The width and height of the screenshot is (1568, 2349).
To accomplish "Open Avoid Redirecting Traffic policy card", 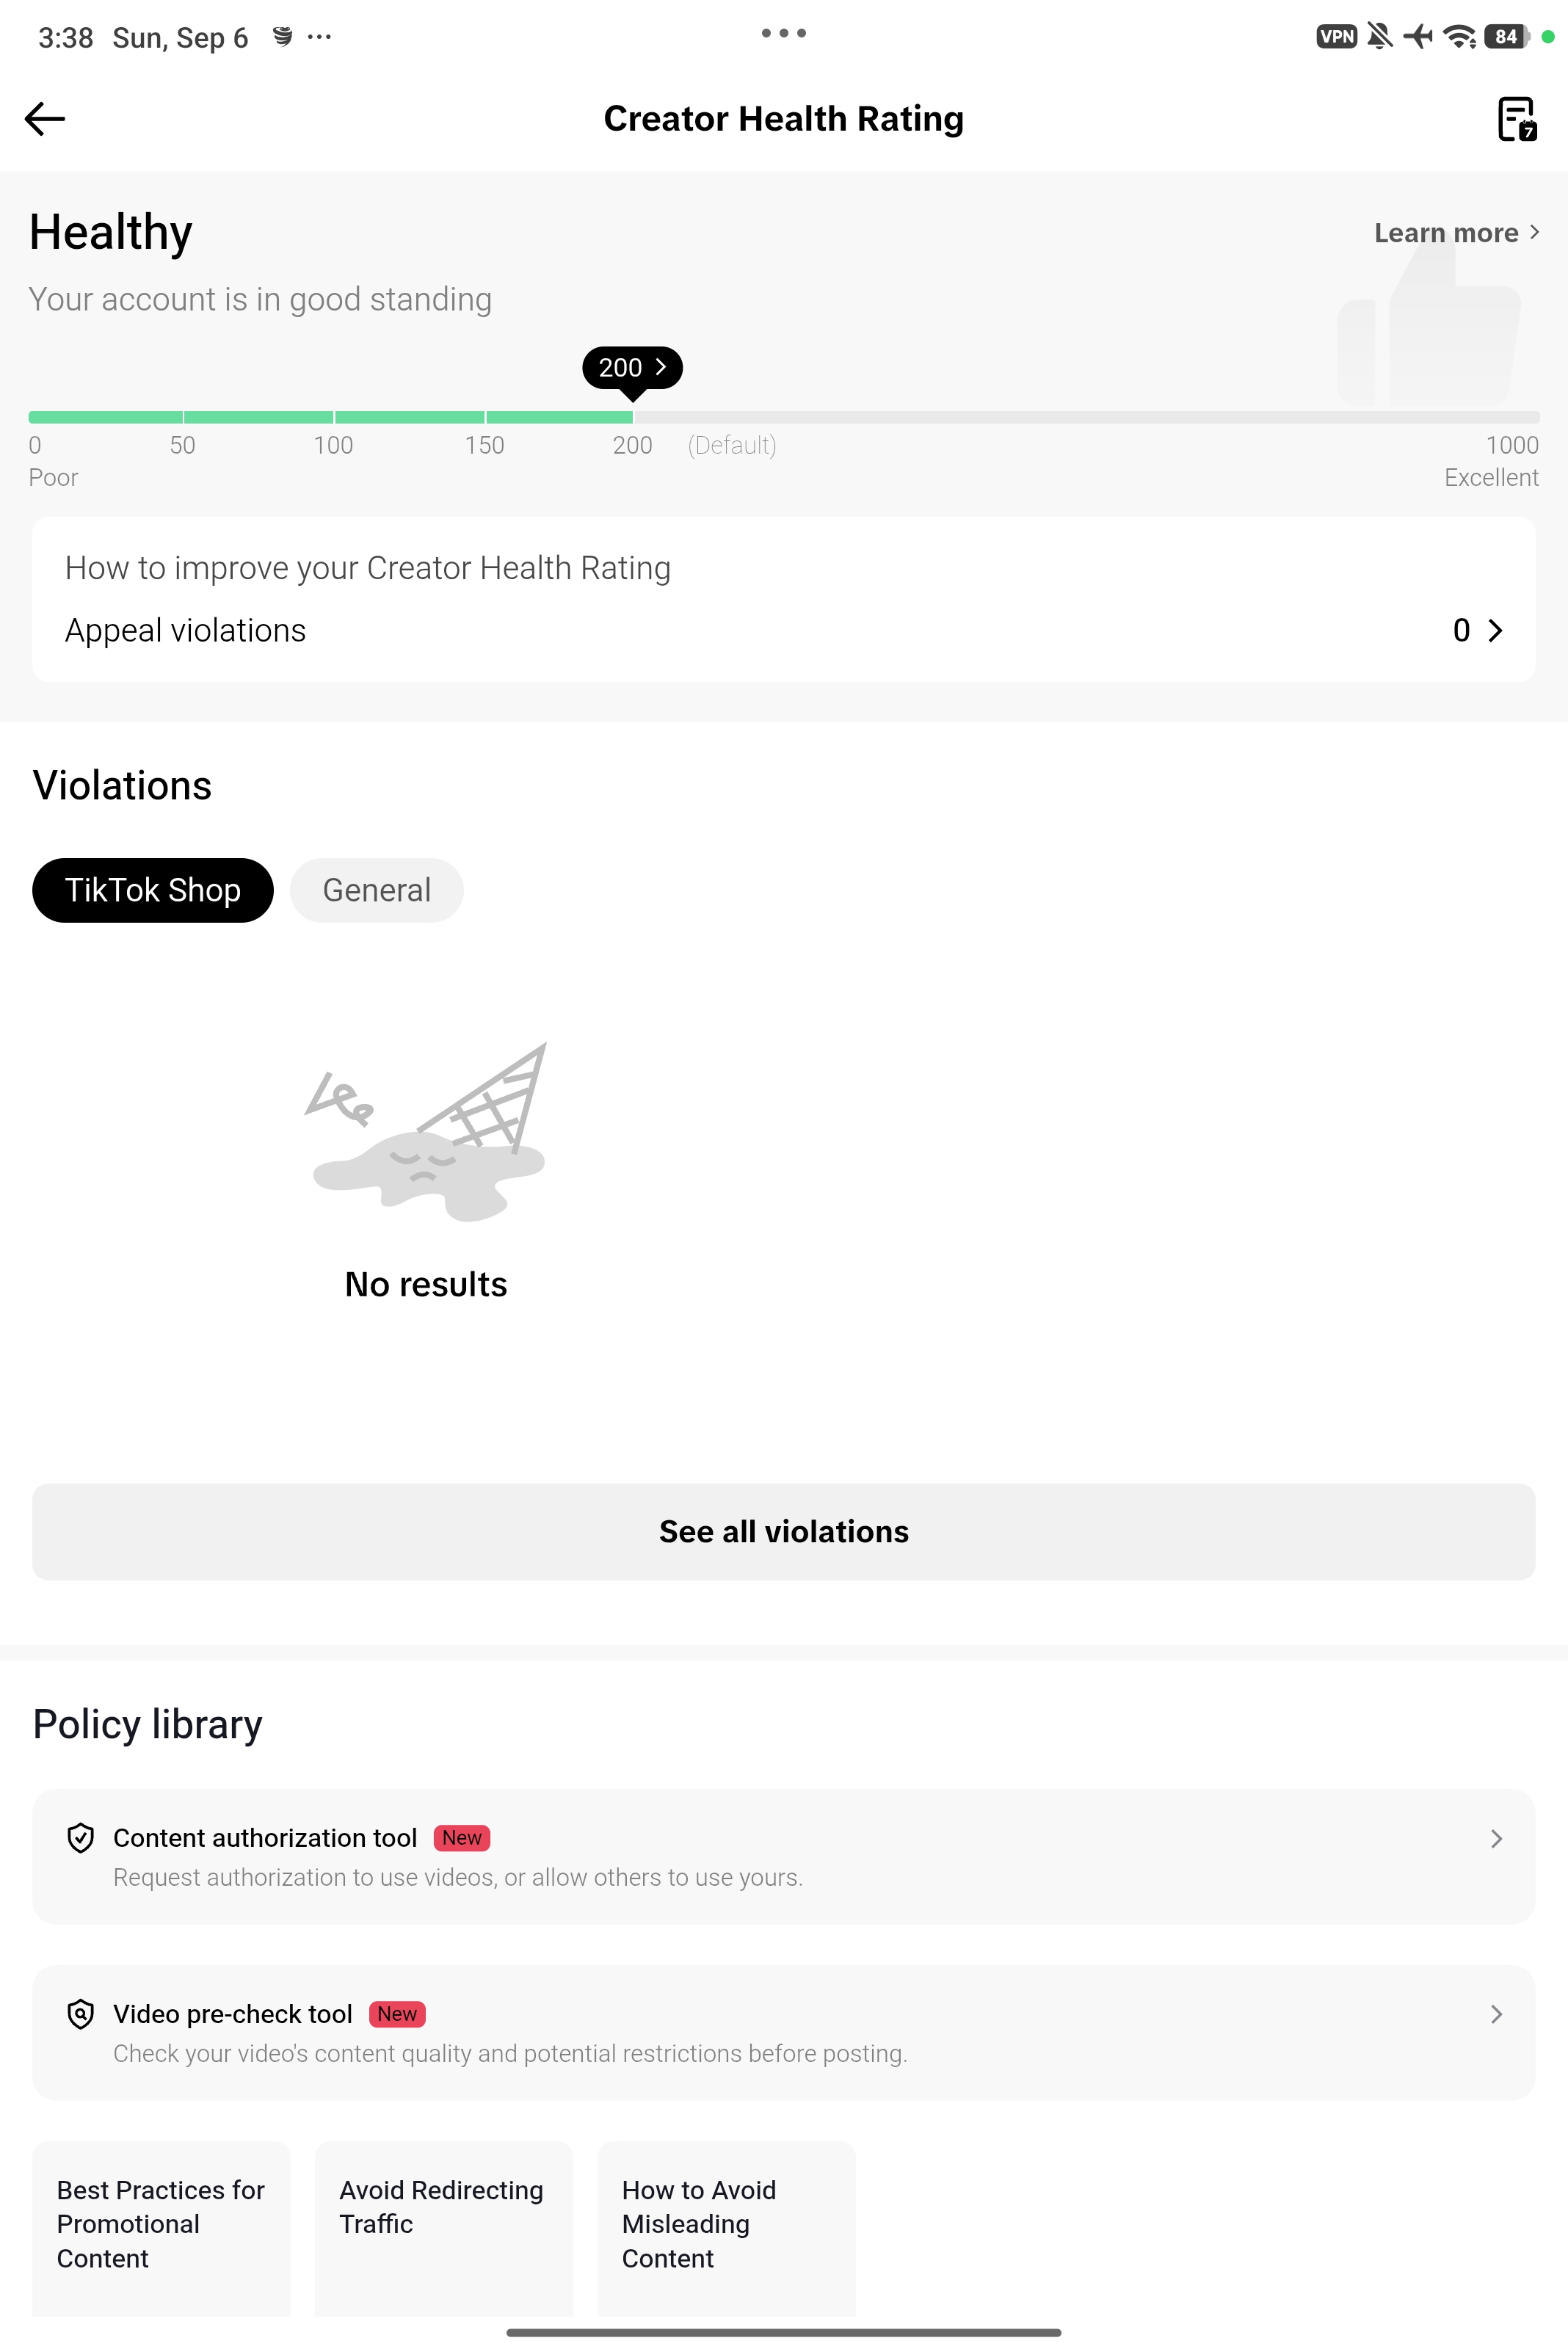I will (x=444, y=2228).
